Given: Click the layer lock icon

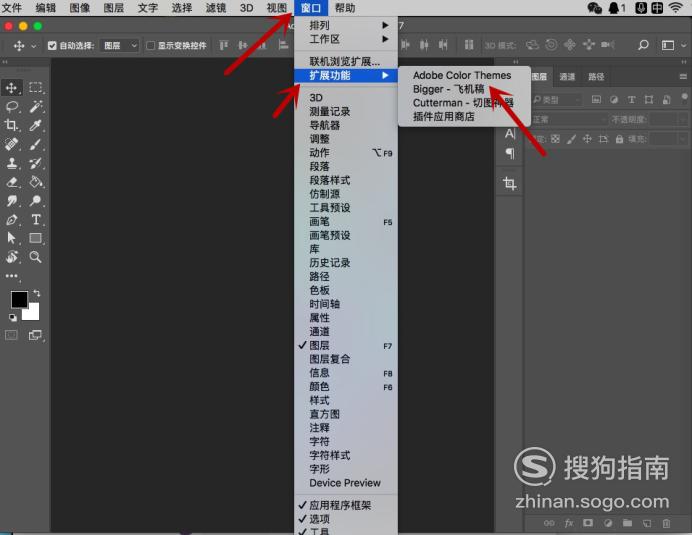Looking at the screenshot, I should pos(619,139).
